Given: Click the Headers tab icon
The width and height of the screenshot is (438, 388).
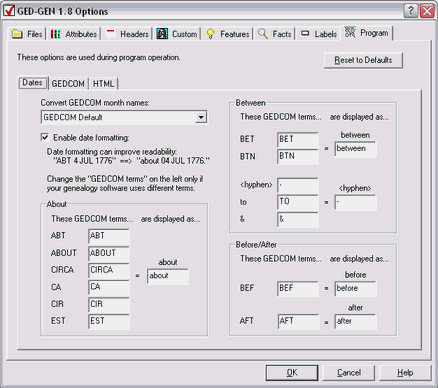Looking at the screenshot, I should click(x=110, y=34).
